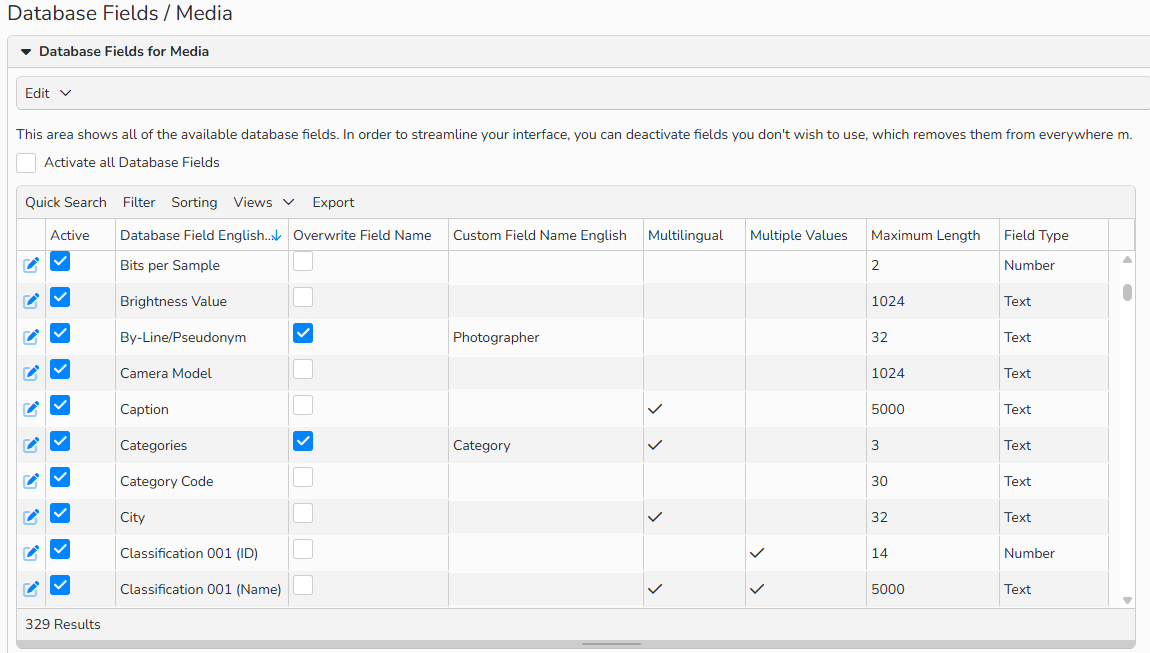1150x653 pixels.
Task: Sort by the Active column header
Action: (70, 236)
